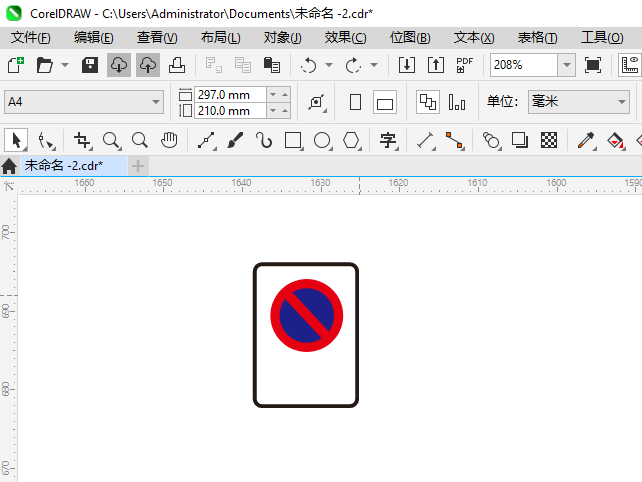Click the Home welcome screen icon
This screenshot has height=482, width=642.
pyautogui.click(x=9, y=166)
